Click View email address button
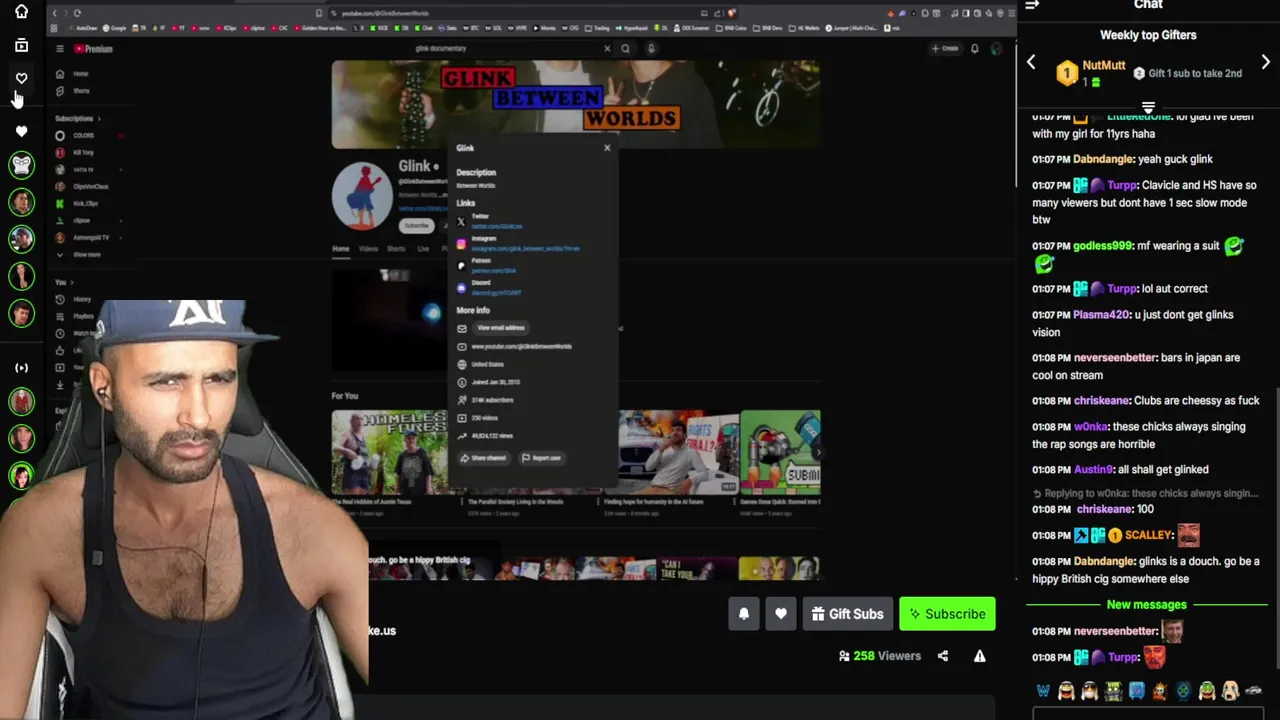The width and height of the screenshot is (1280, 720). coord(501,328)
